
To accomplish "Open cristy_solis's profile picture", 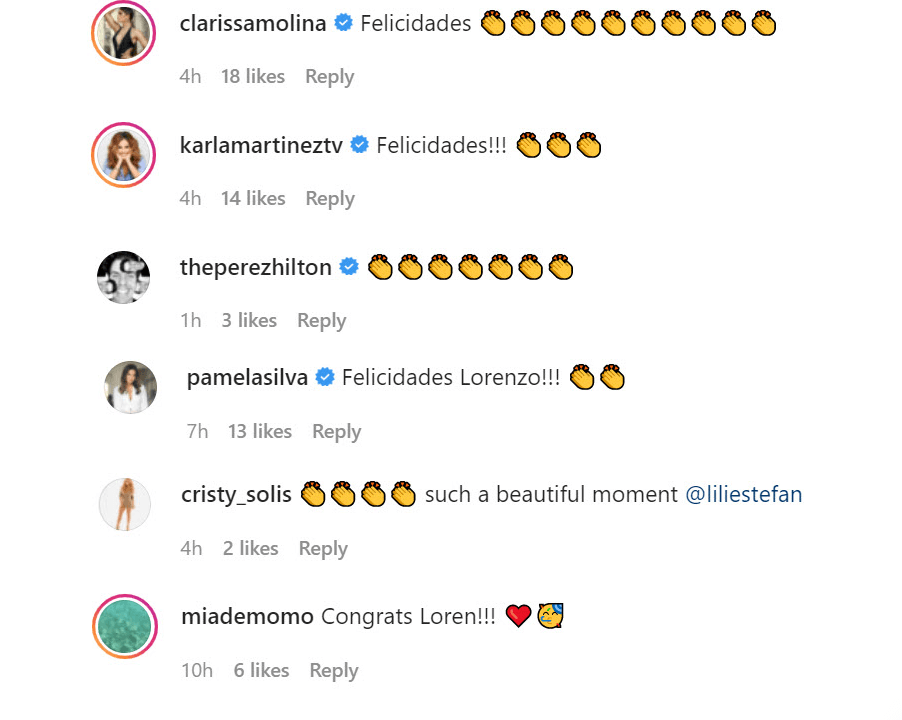I will [x=123, y=504].
